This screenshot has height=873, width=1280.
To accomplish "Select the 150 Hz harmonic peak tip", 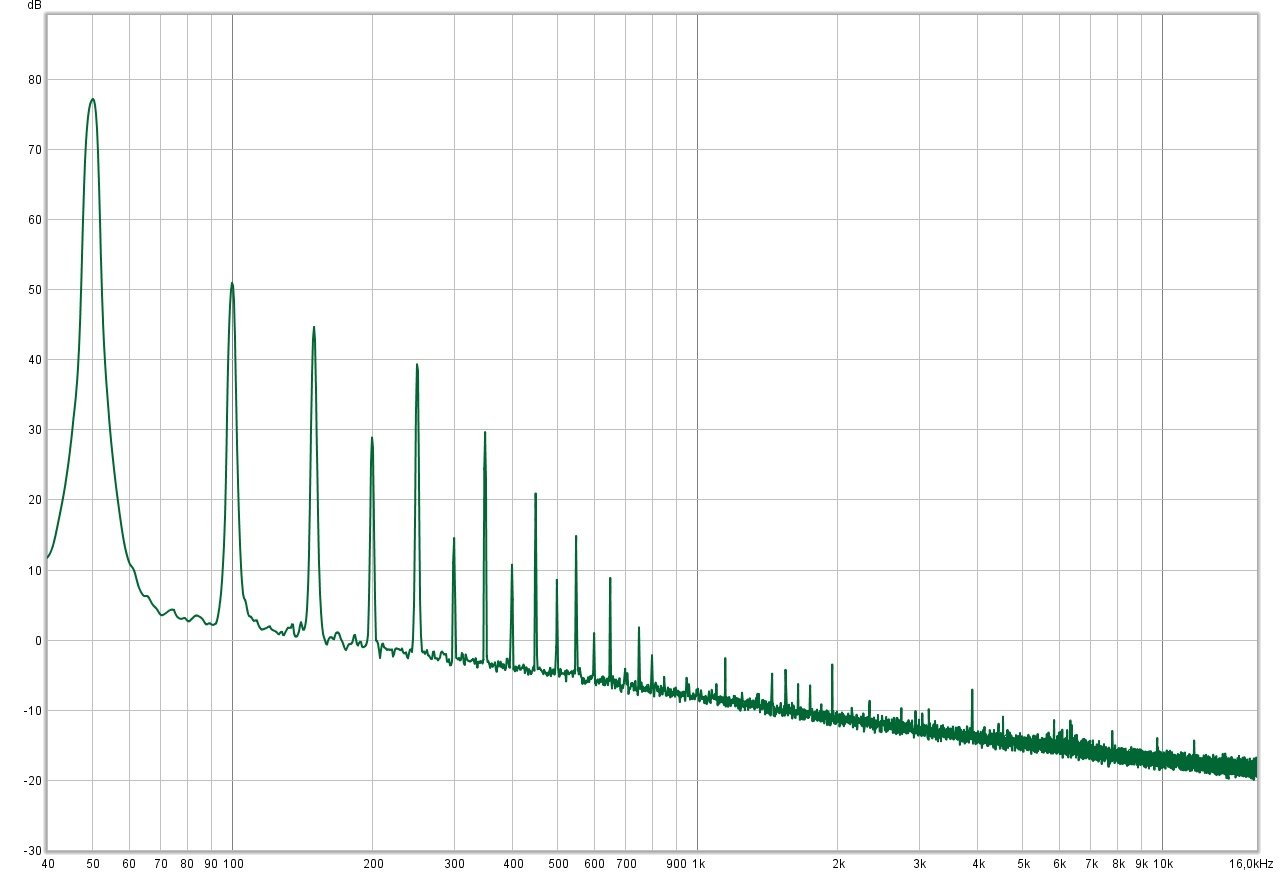I will coord(314,327).
